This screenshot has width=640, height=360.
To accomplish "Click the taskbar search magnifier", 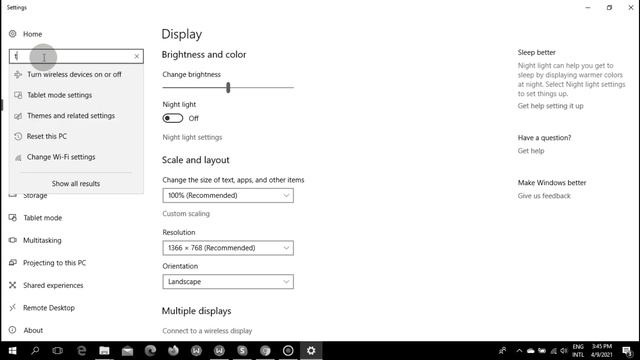I will (x=35, y=351).
